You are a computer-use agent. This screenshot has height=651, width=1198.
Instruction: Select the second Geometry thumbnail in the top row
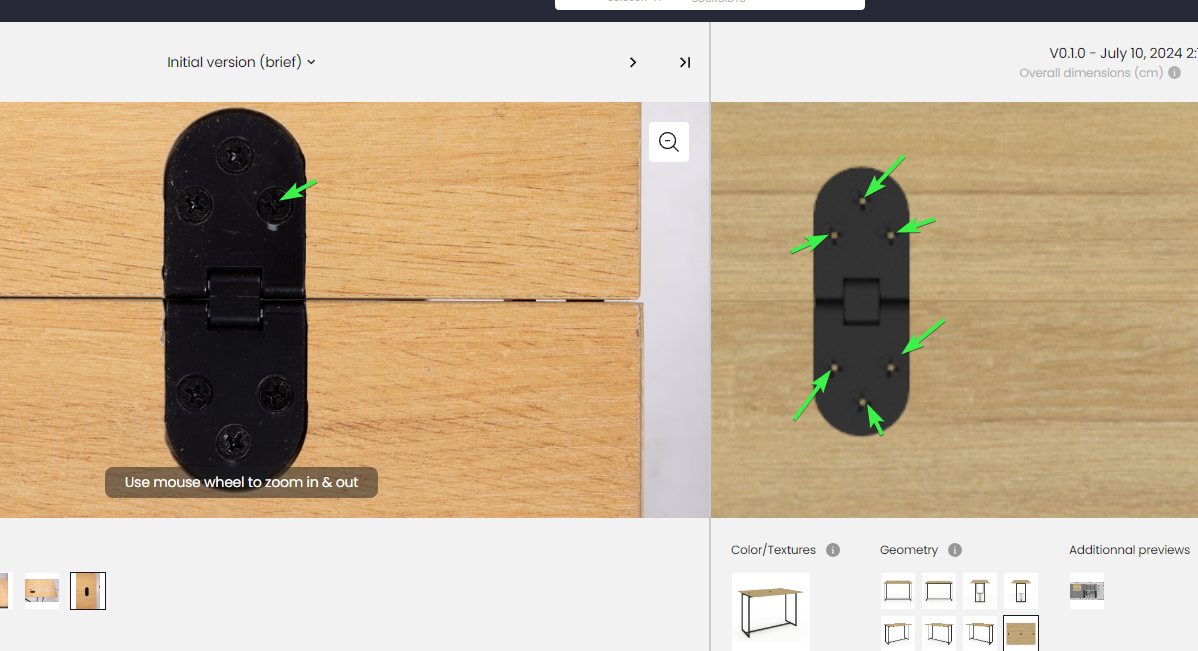(939, 591)
